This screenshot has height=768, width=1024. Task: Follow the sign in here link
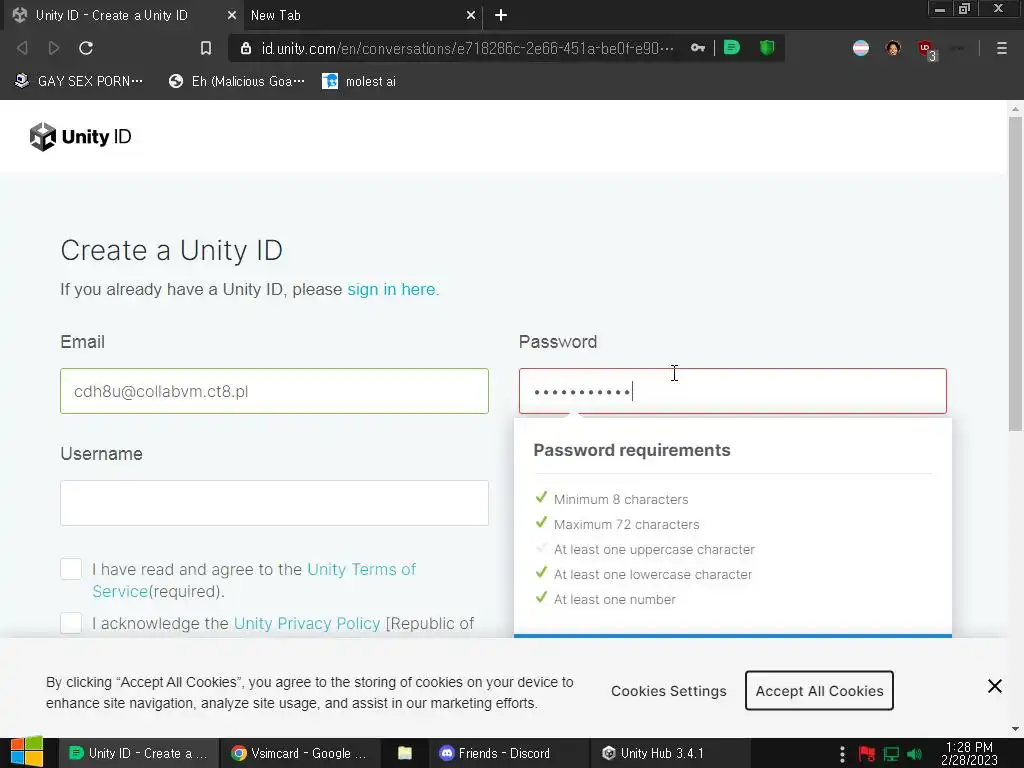pos(391,289)
